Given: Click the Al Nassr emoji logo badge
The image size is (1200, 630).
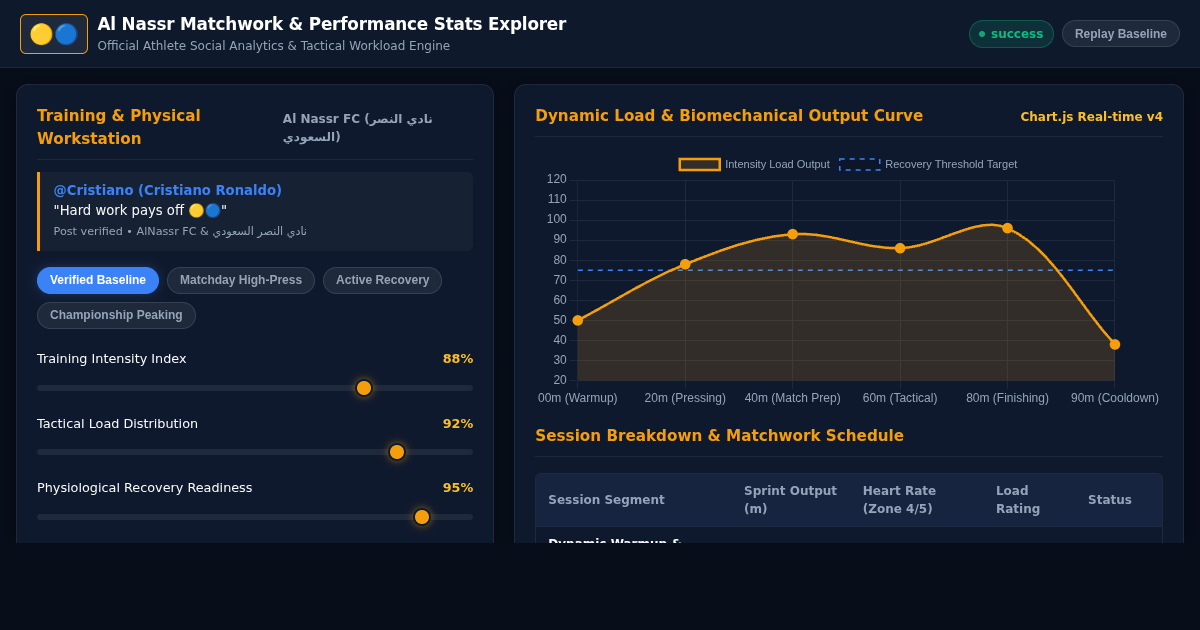Looking at the screenshot, I should click(54, 34).
